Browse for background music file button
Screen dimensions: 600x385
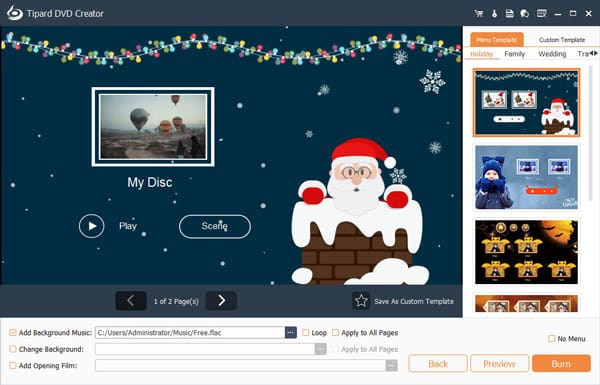click(290, 333)
